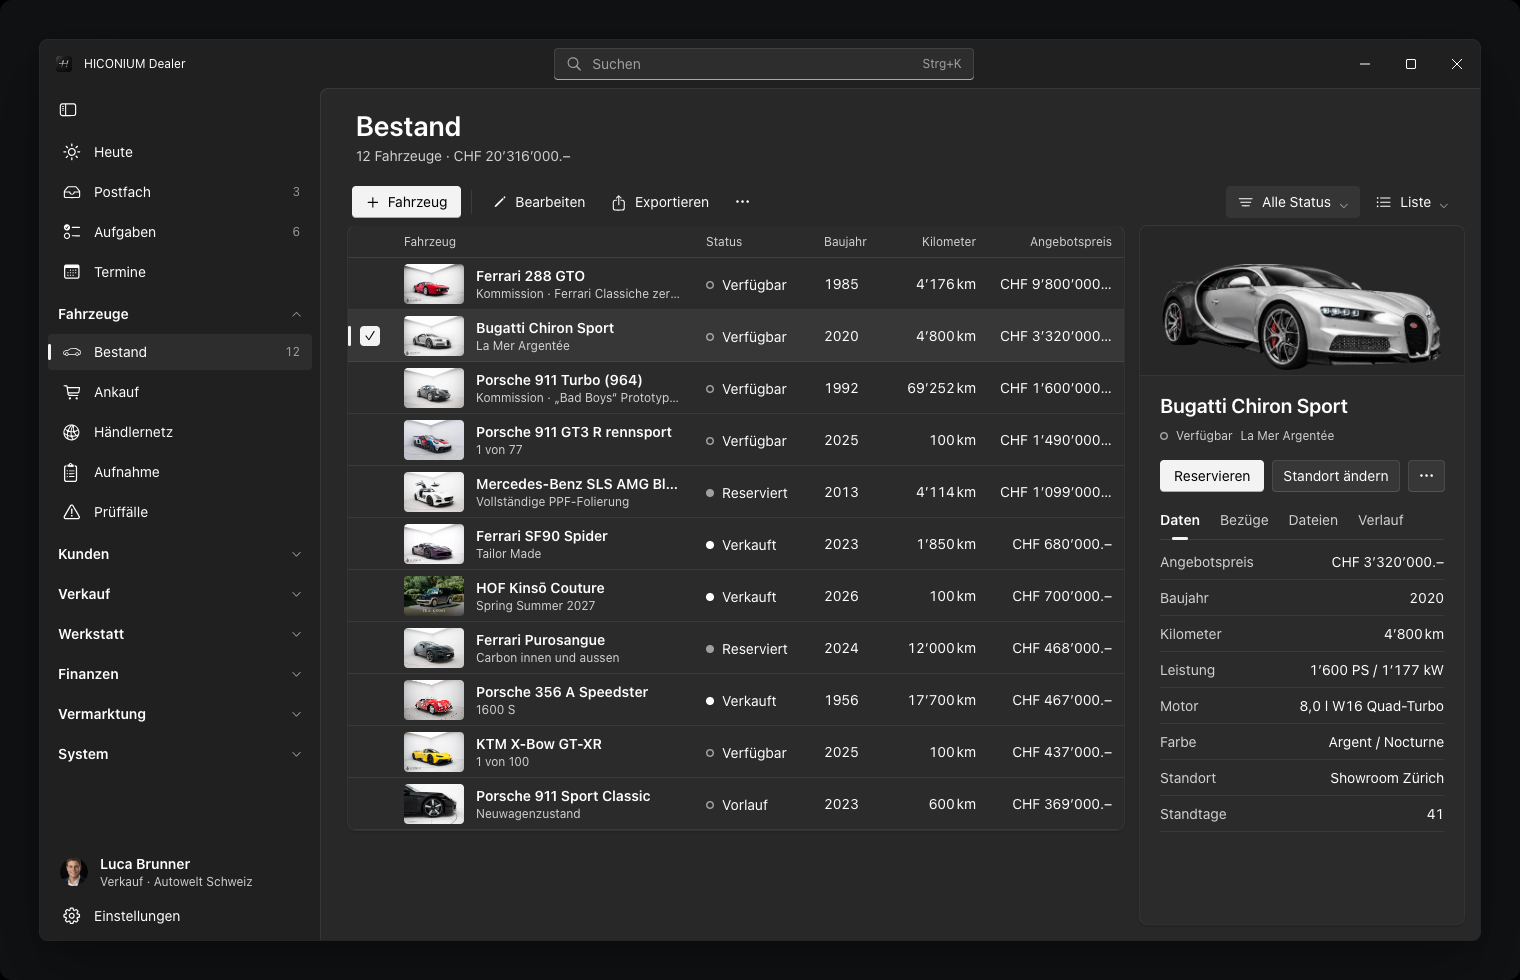Focus the Suchen search field
The height and width of the screenshot is (980, 1520).
click(764, 64)
